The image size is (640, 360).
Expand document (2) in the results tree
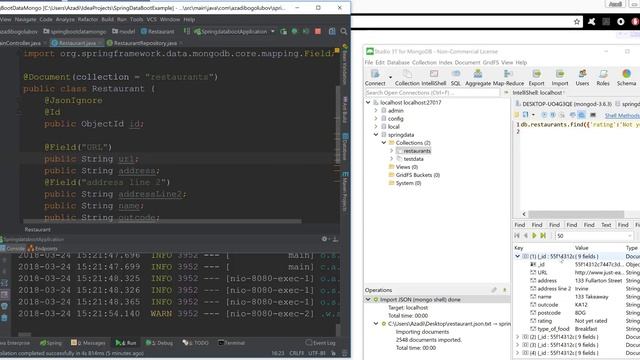tap(518, 337)
